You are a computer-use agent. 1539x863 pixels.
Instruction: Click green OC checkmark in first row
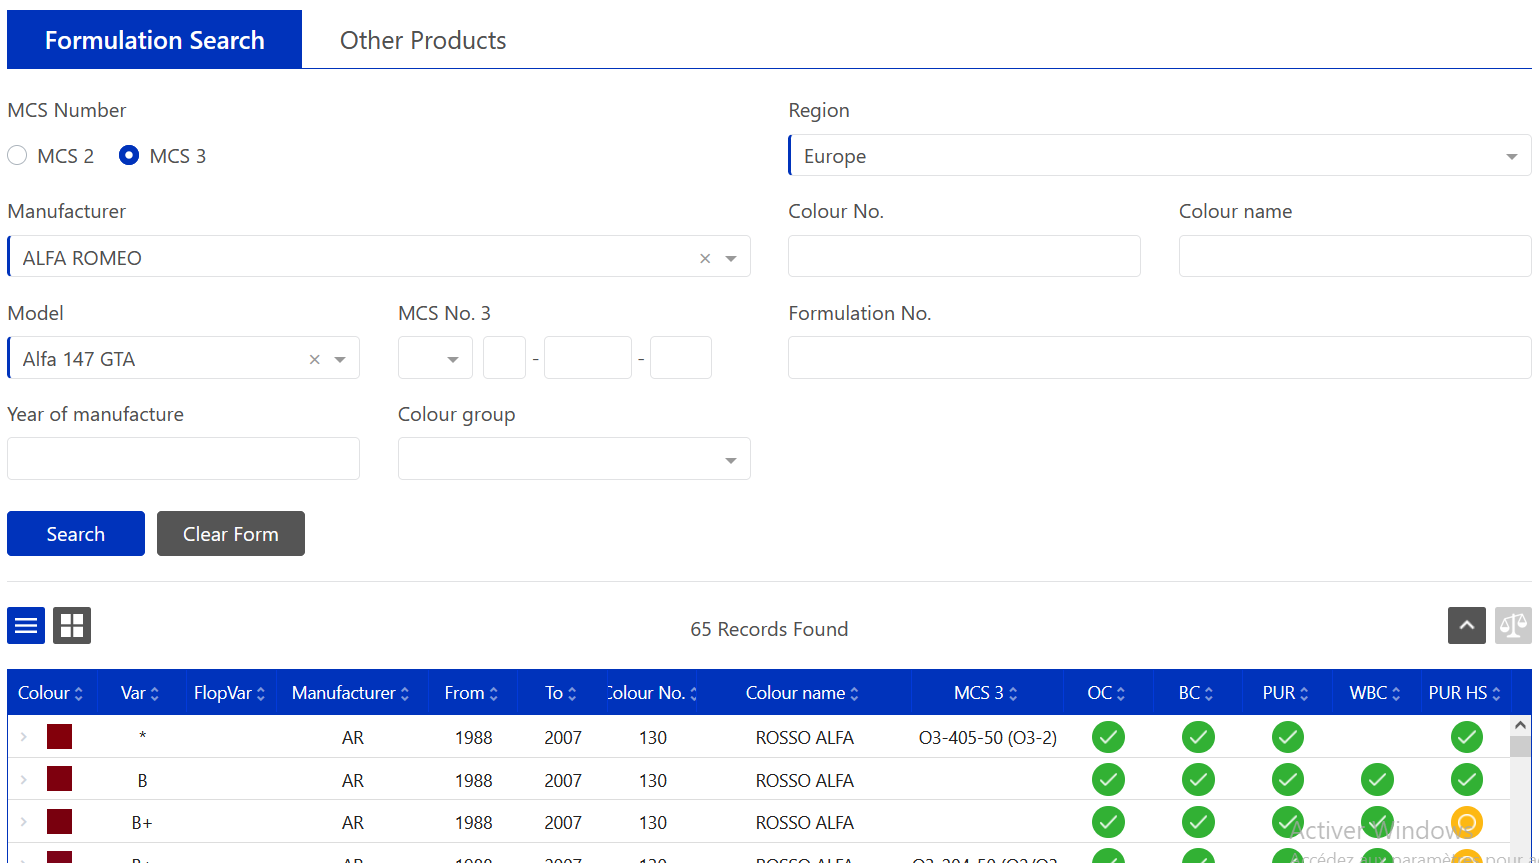coord(1107,738)
